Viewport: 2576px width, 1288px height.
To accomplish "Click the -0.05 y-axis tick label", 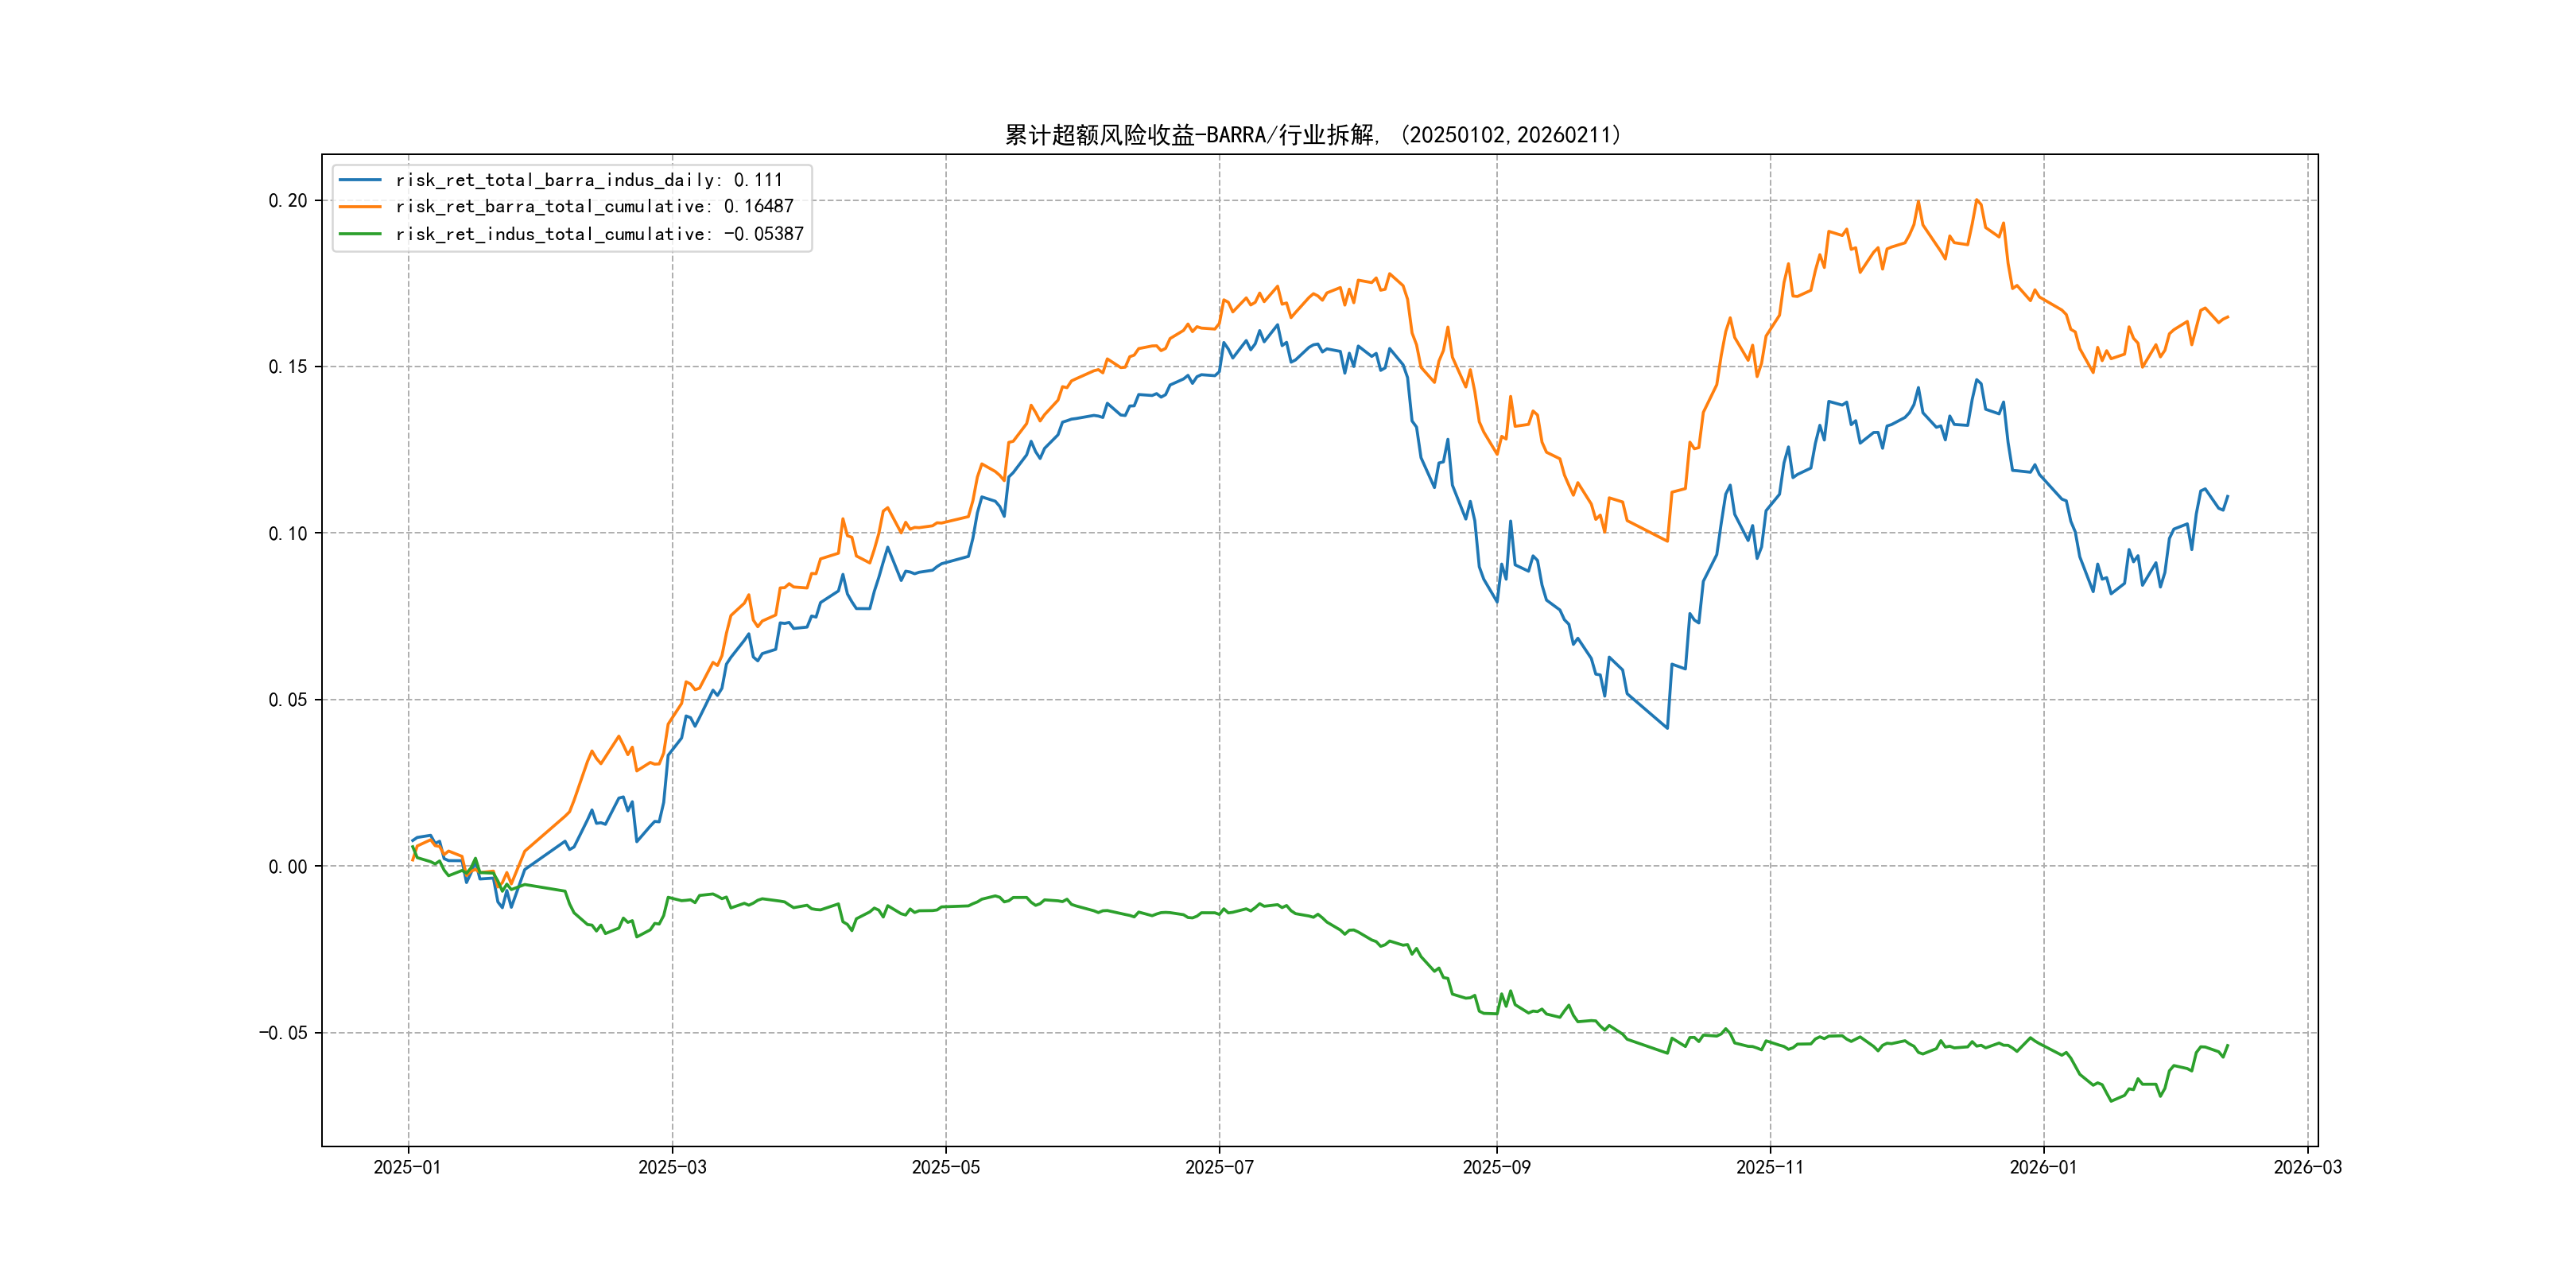I will pos(283,1033).
